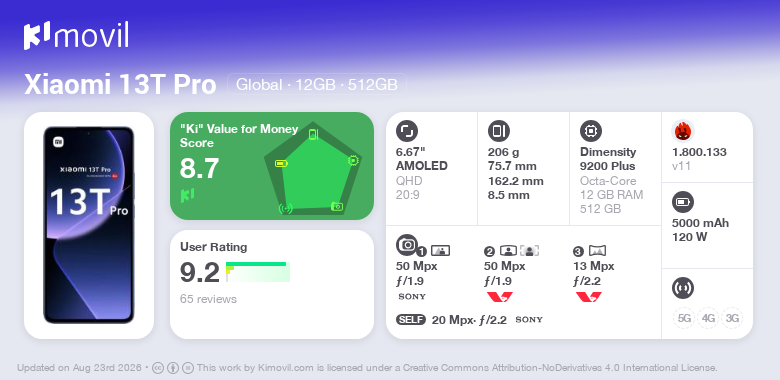Click the 5G network badge

pos(684,318)
